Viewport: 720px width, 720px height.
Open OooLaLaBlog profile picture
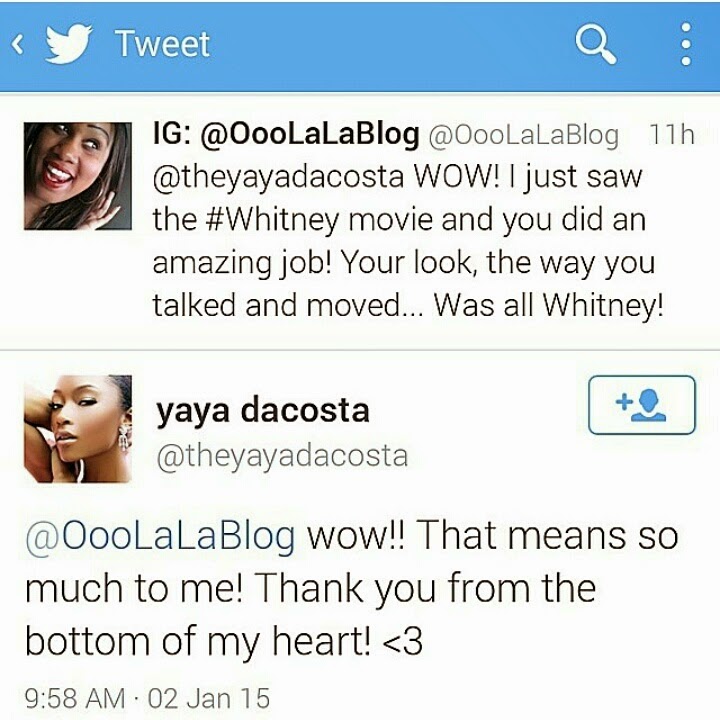78,176
